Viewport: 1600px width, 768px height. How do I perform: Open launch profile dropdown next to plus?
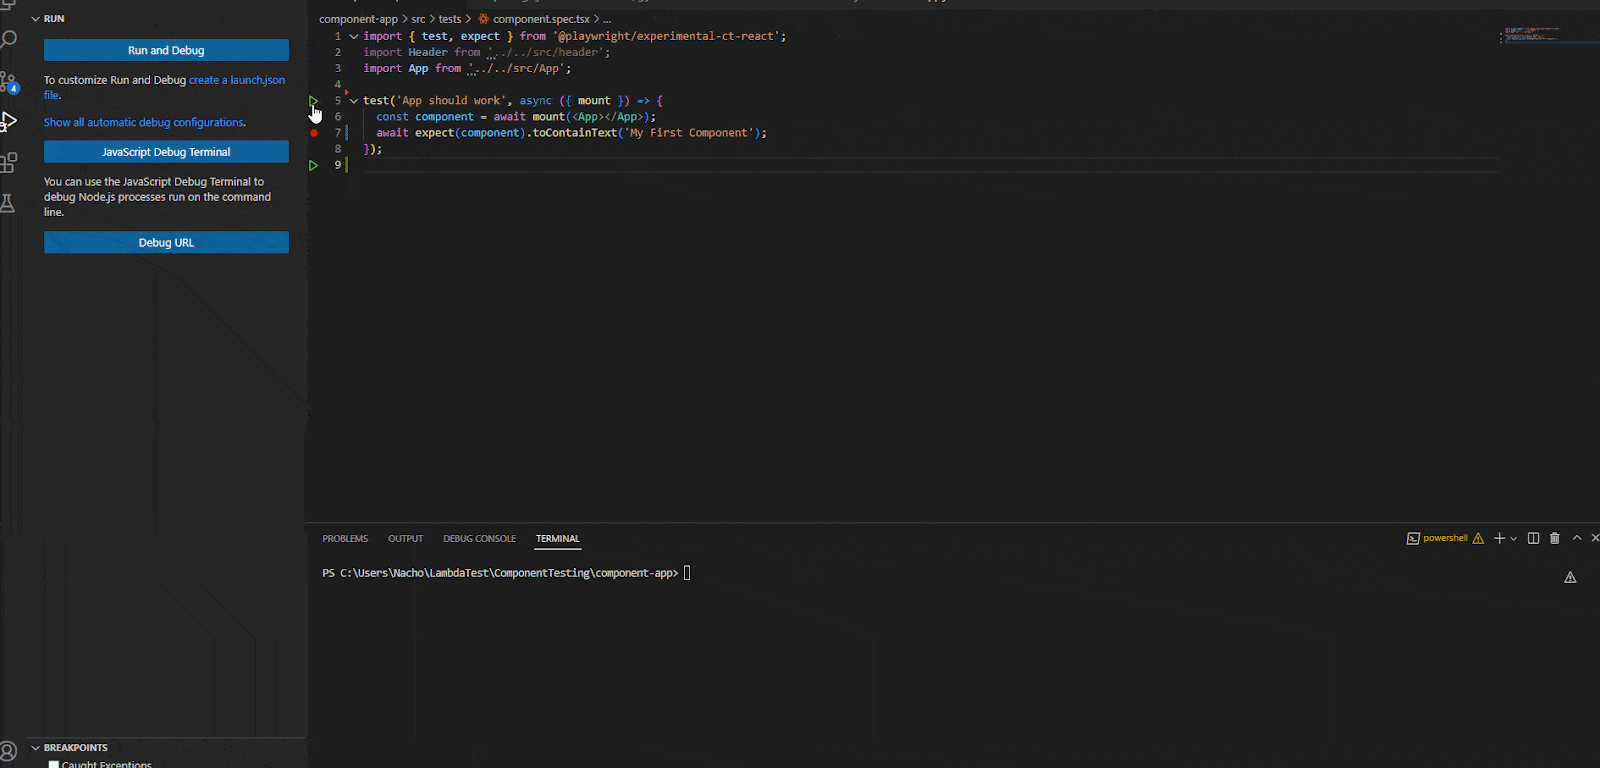tap(1513, 538)
